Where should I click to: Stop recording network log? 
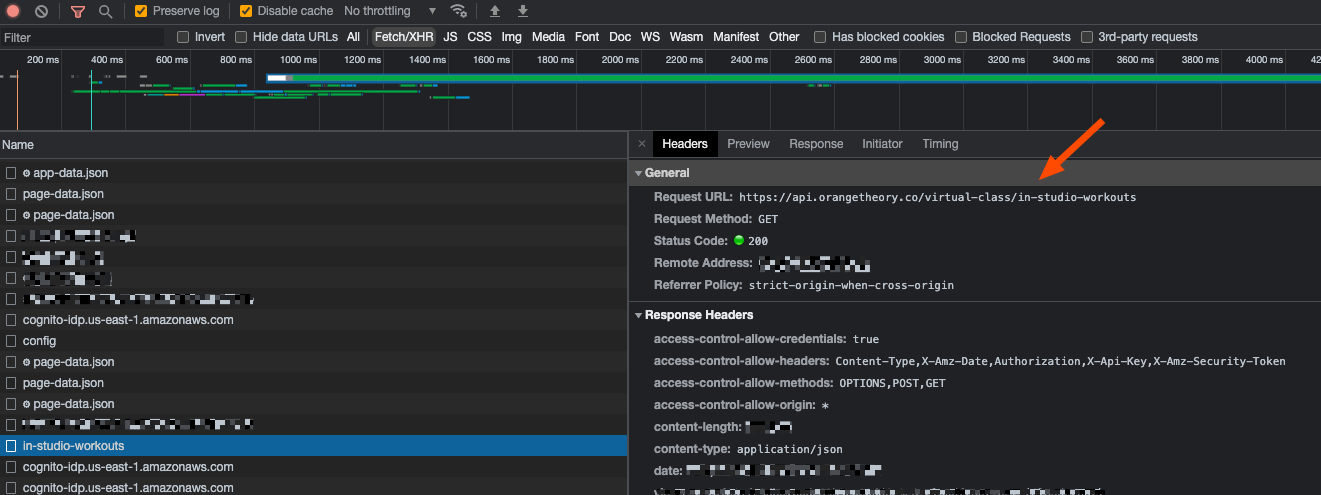(13, 11)
